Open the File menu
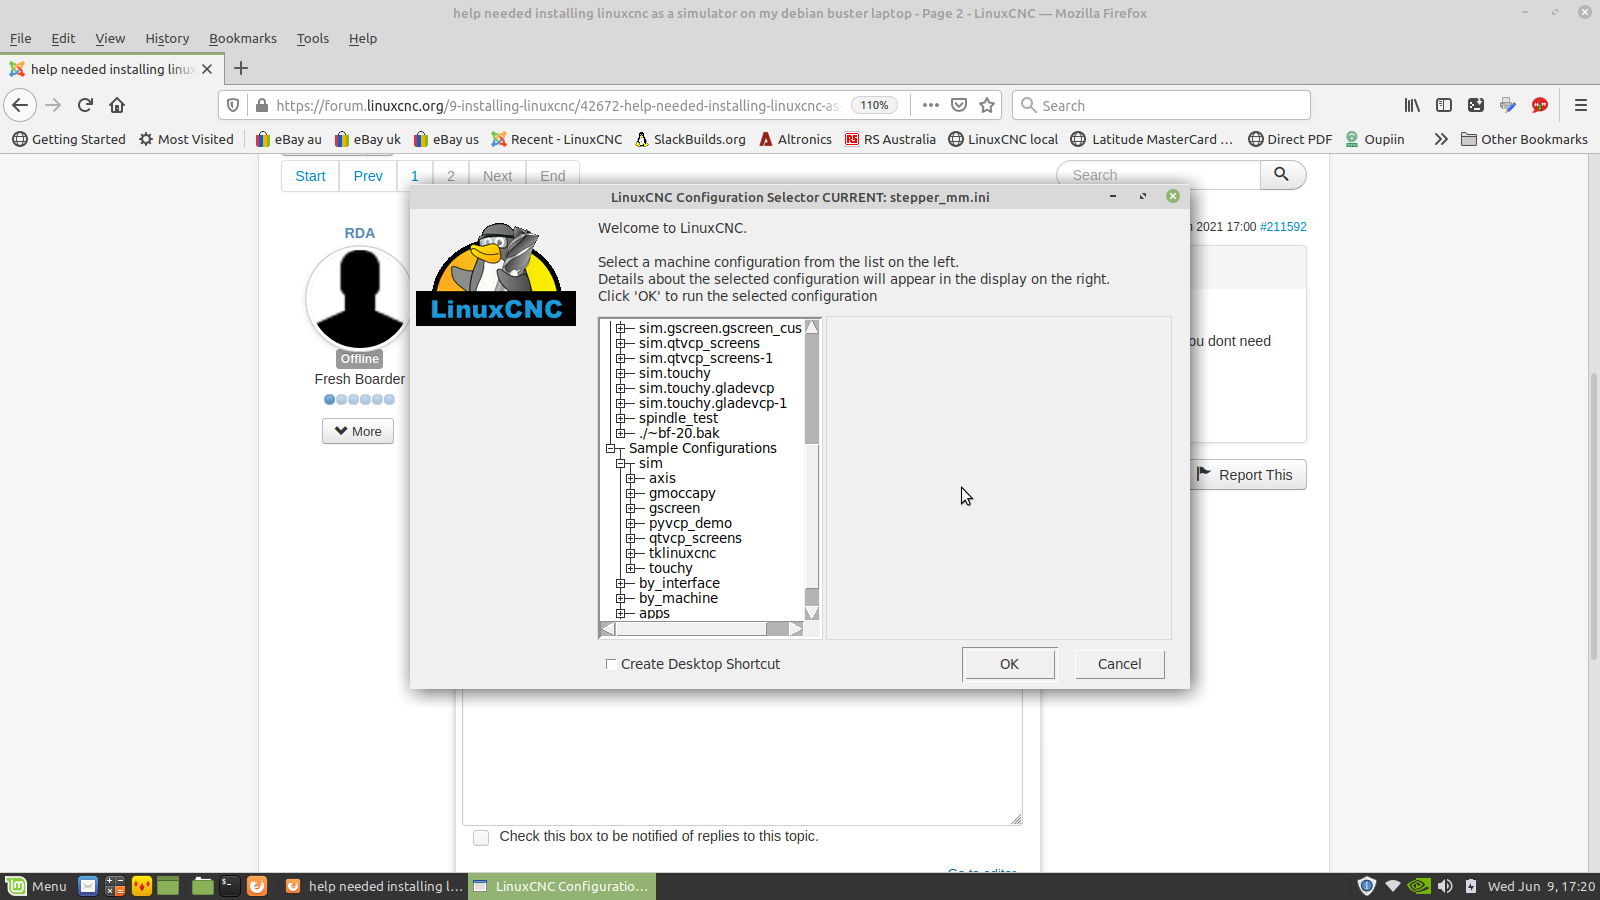Image resolution: width=1600 pixels, height=900 pixels. tap(21, 38)
